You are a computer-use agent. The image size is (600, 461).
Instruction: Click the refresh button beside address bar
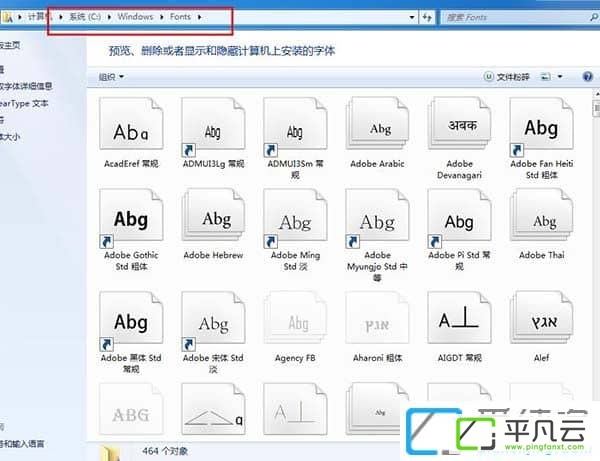click(x=427, y=17)
